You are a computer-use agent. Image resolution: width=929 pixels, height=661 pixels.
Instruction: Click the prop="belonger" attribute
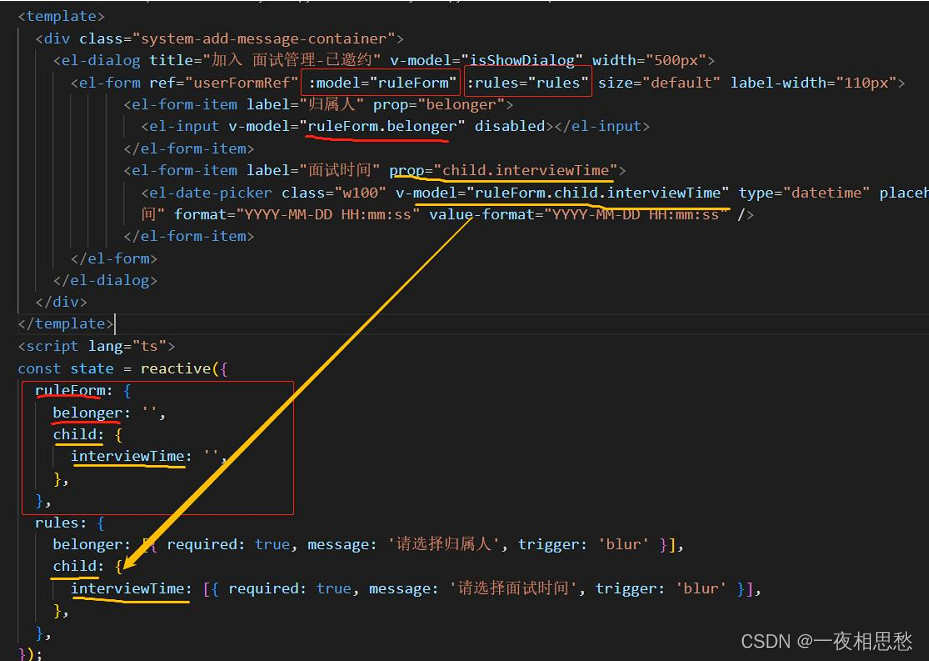[x=438, y=104]
